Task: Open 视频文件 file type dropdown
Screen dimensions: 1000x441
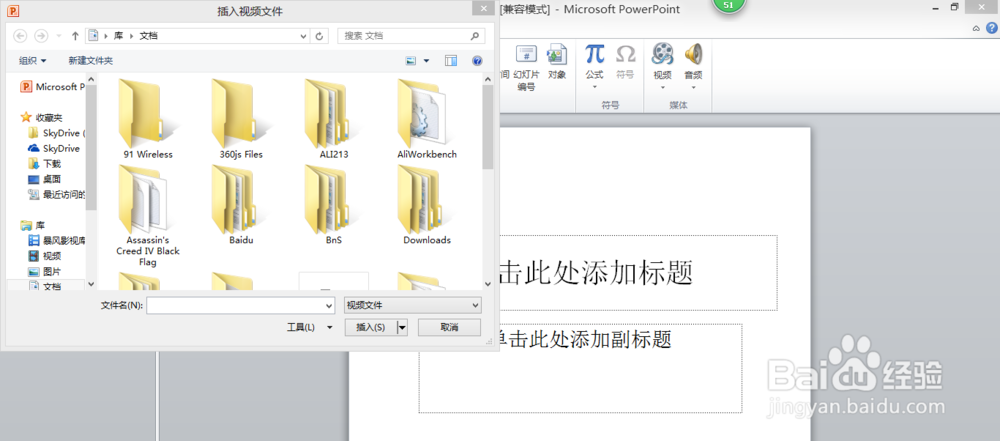Action: tap(413, 306)
